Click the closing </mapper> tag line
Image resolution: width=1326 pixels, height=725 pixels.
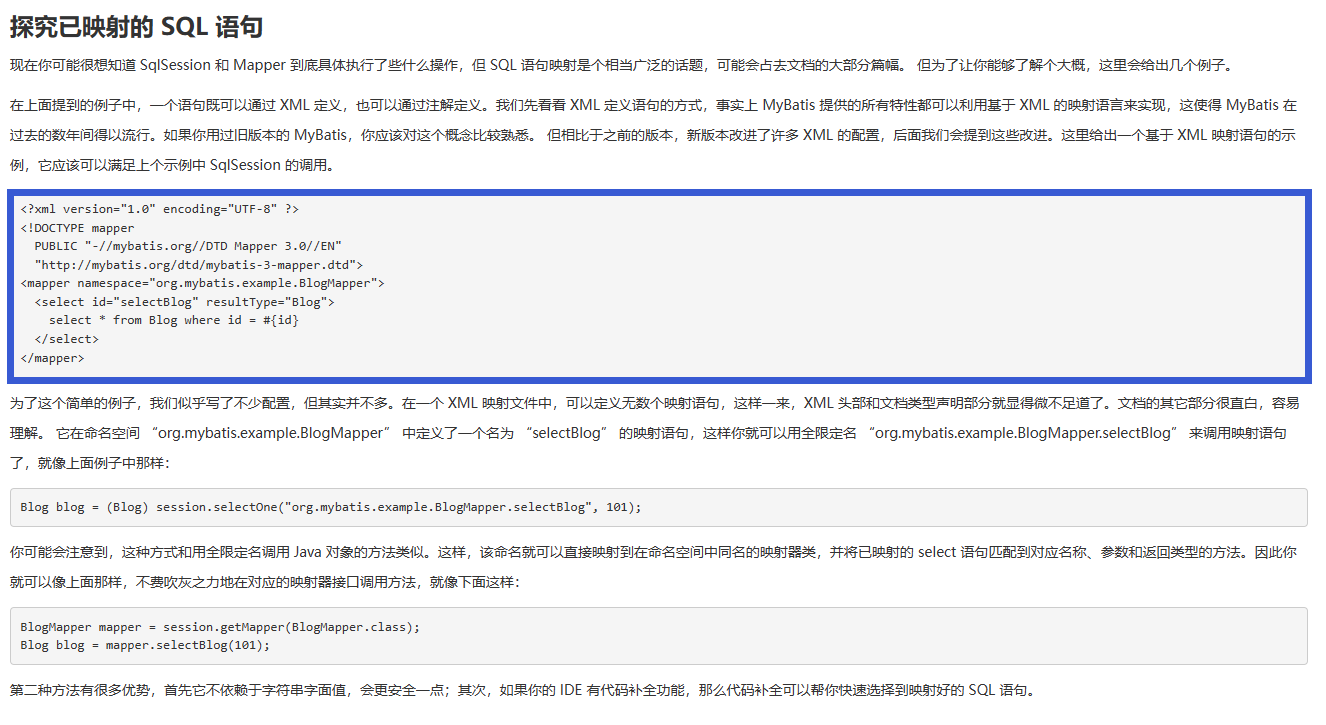(x=53, y=357)
